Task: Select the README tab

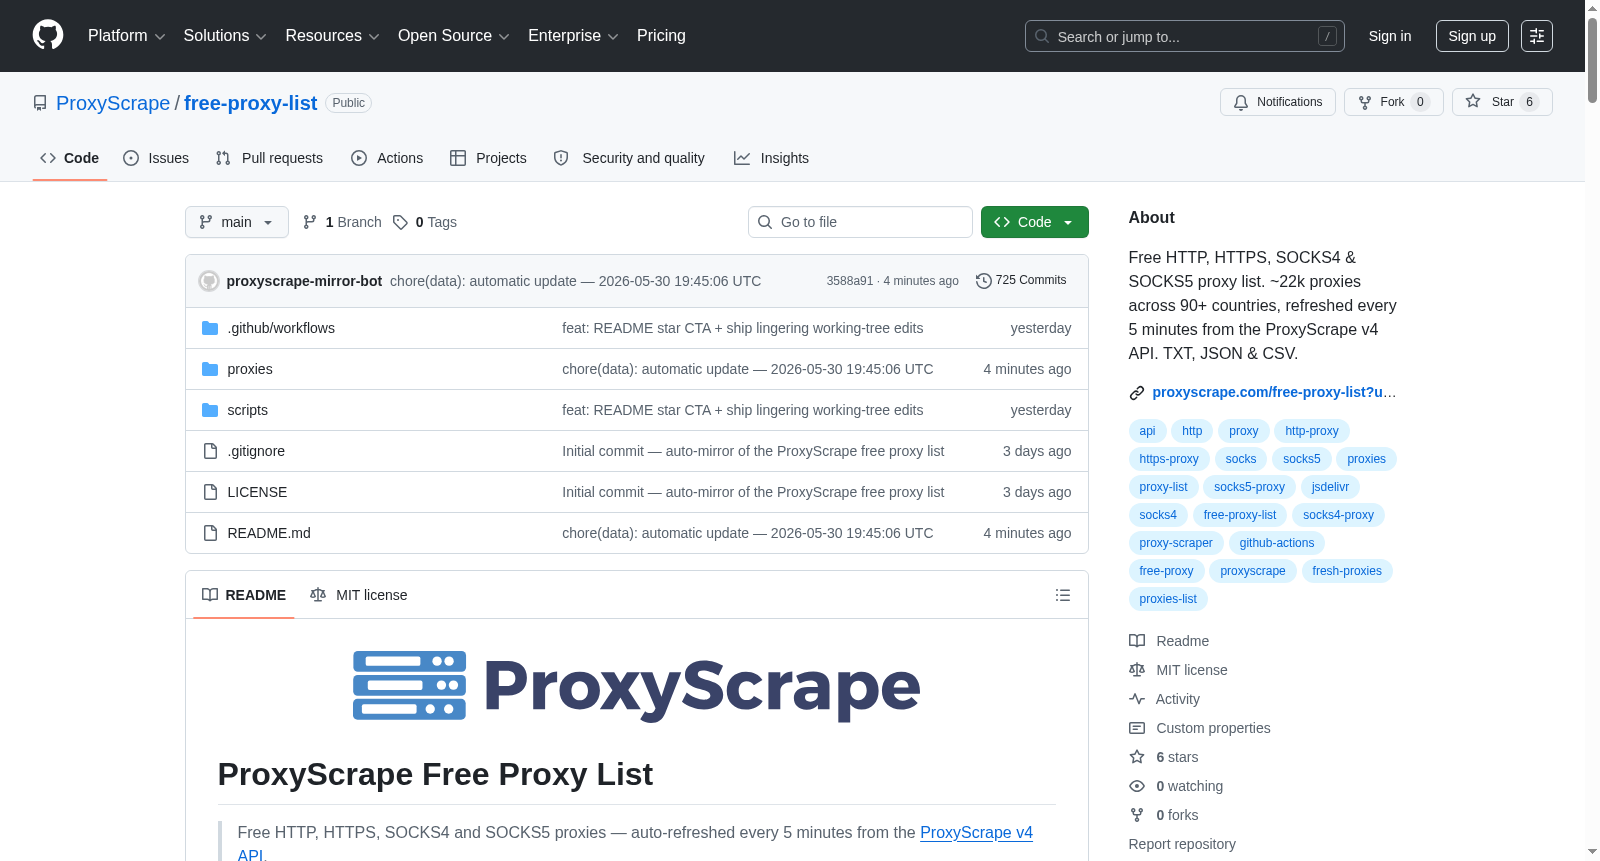Action: point(244,595)
